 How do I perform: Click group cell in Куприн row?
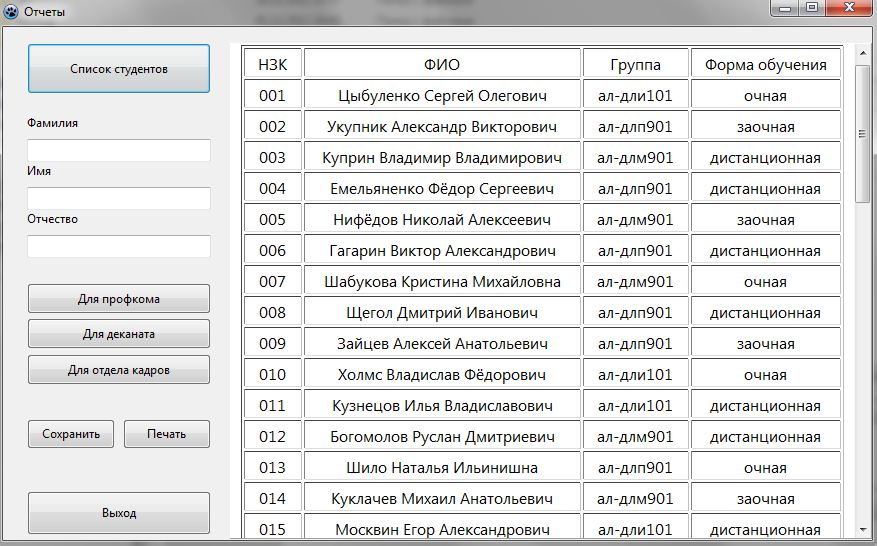click(x=635, y=158)
